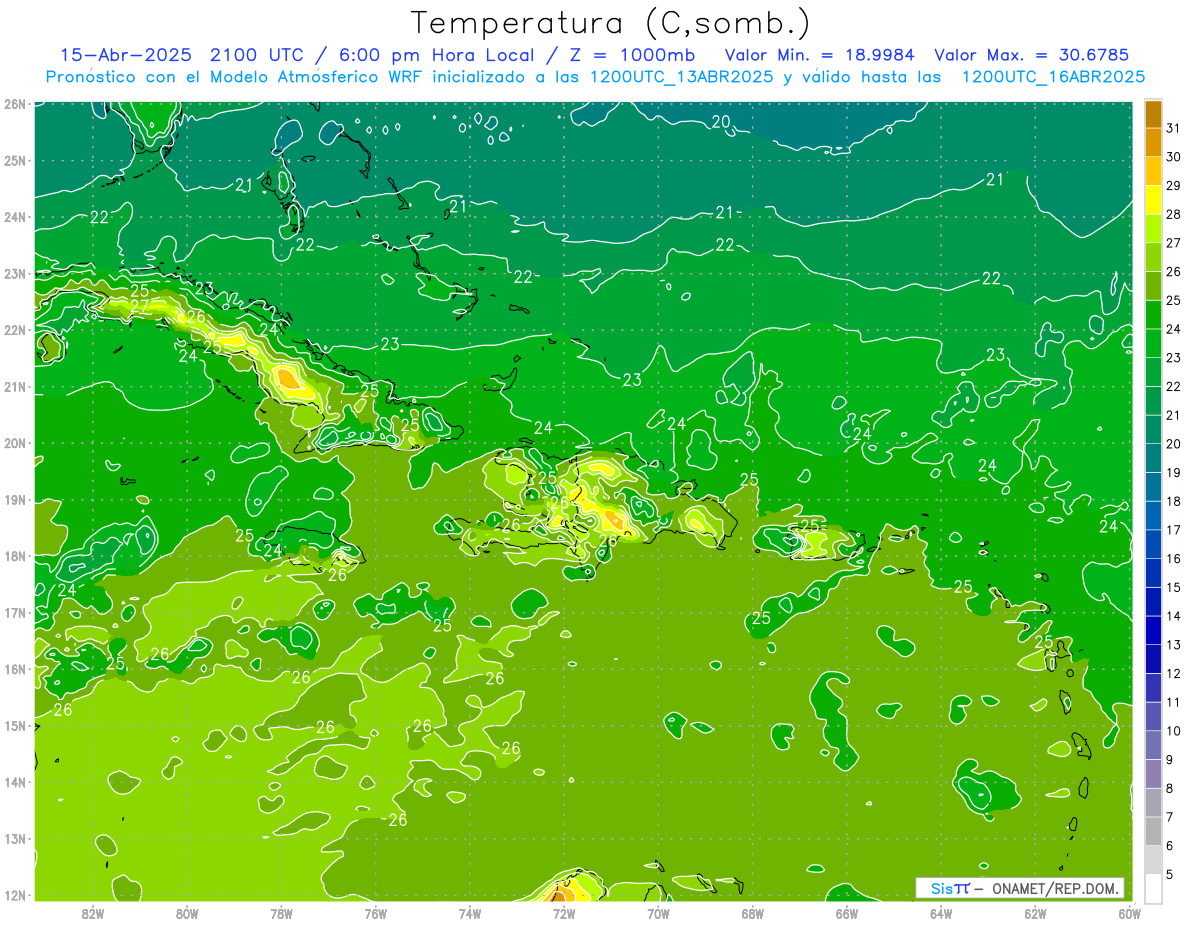Click the "82W" longitude axis label

pyautogui.click(x=93, y=913)
